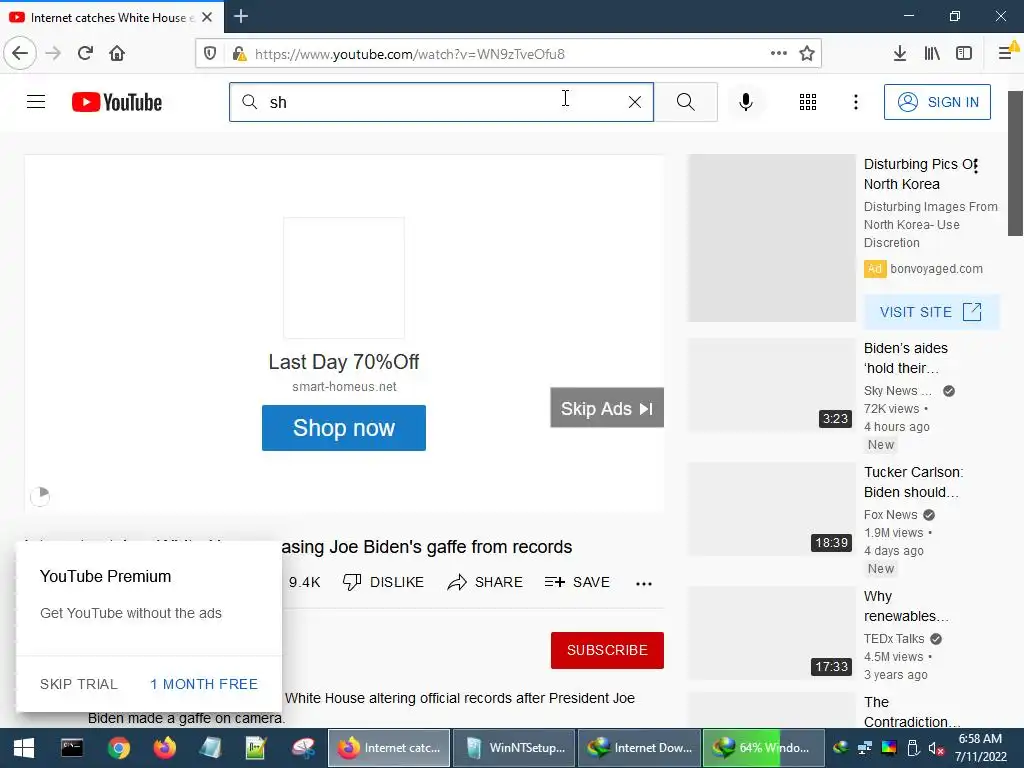Submit search with the magnifier button
Viewport: 1024px width, 768px height.
(686, 102)
